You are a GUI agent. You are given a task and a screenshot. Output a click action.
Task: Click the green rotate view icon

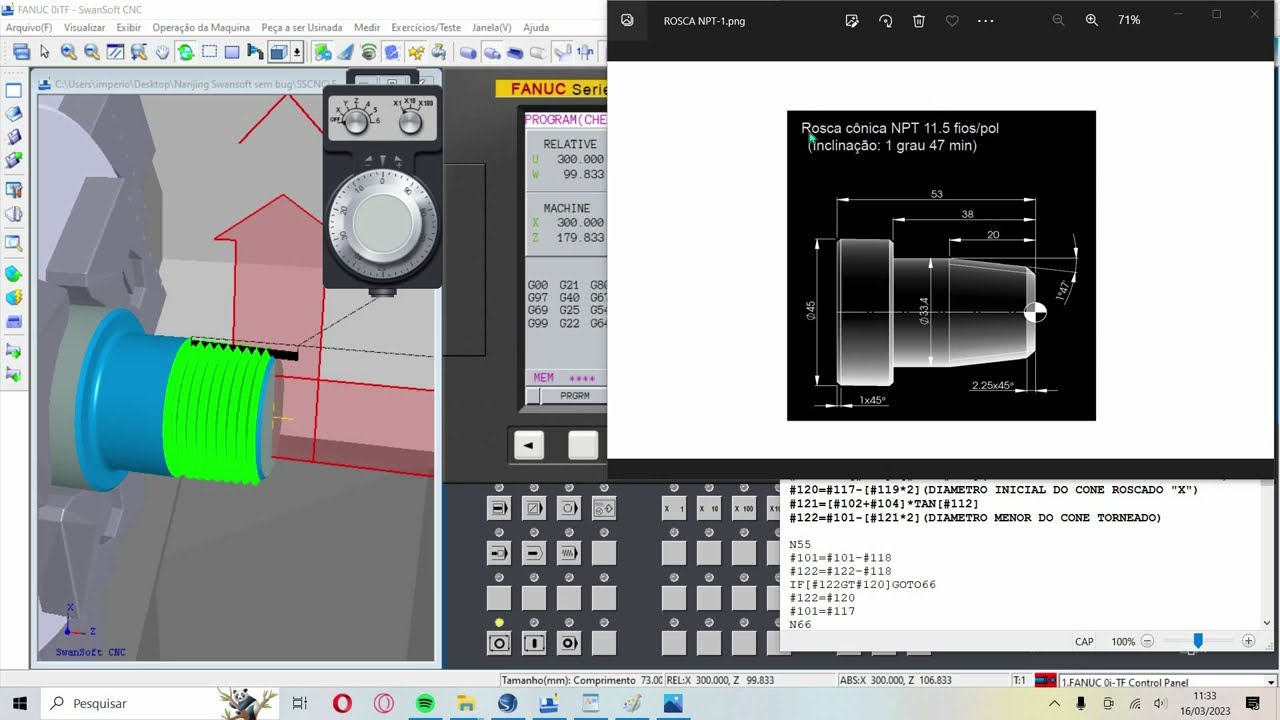click(x=186, y=52)
